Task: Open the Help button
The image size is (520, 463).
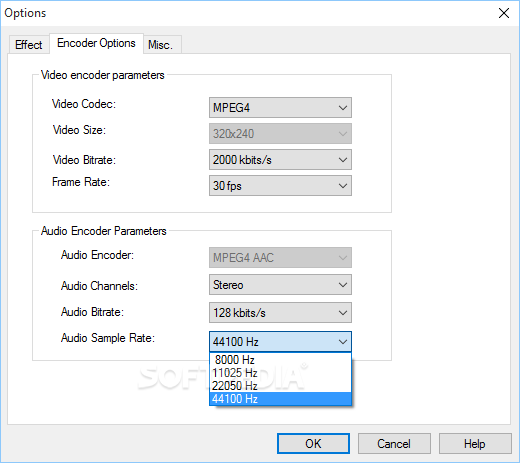Action: [475, 443]
